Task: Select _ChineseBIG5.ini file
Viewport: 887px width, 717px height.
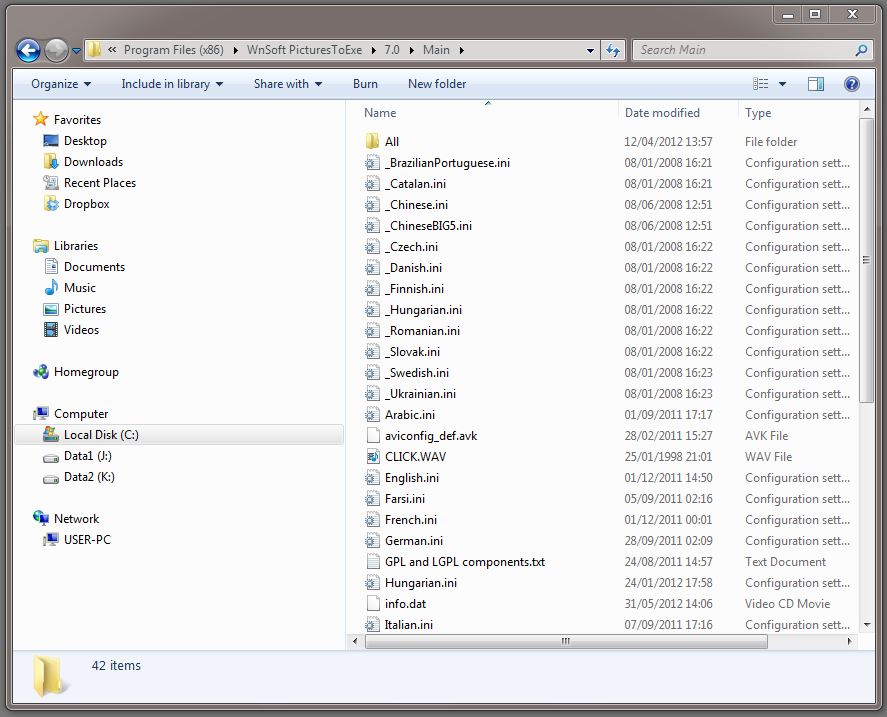Action: pyautogui.click(x=428, y=226)
